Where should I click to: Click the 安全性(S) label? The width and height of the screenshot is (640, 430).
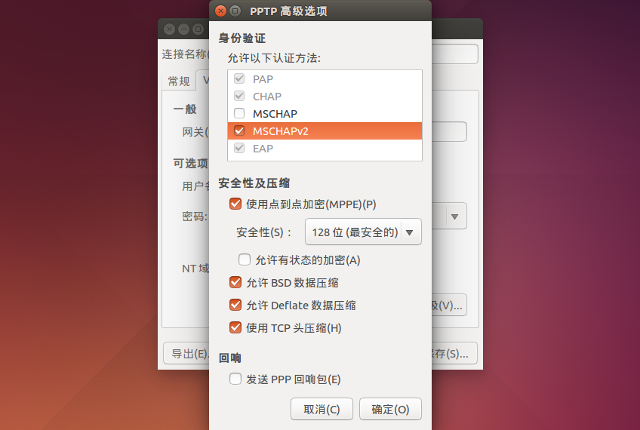[264, 233]
